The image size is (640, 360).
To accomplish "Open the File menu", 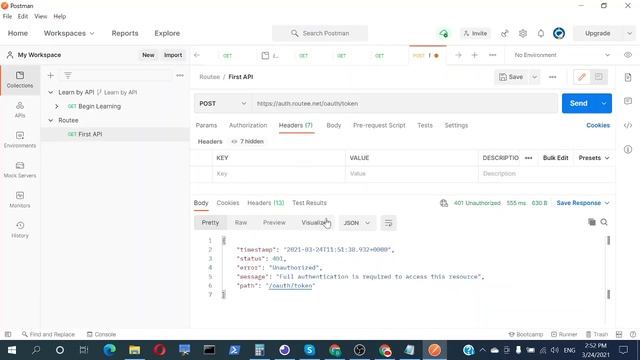I will pos(7,16).
